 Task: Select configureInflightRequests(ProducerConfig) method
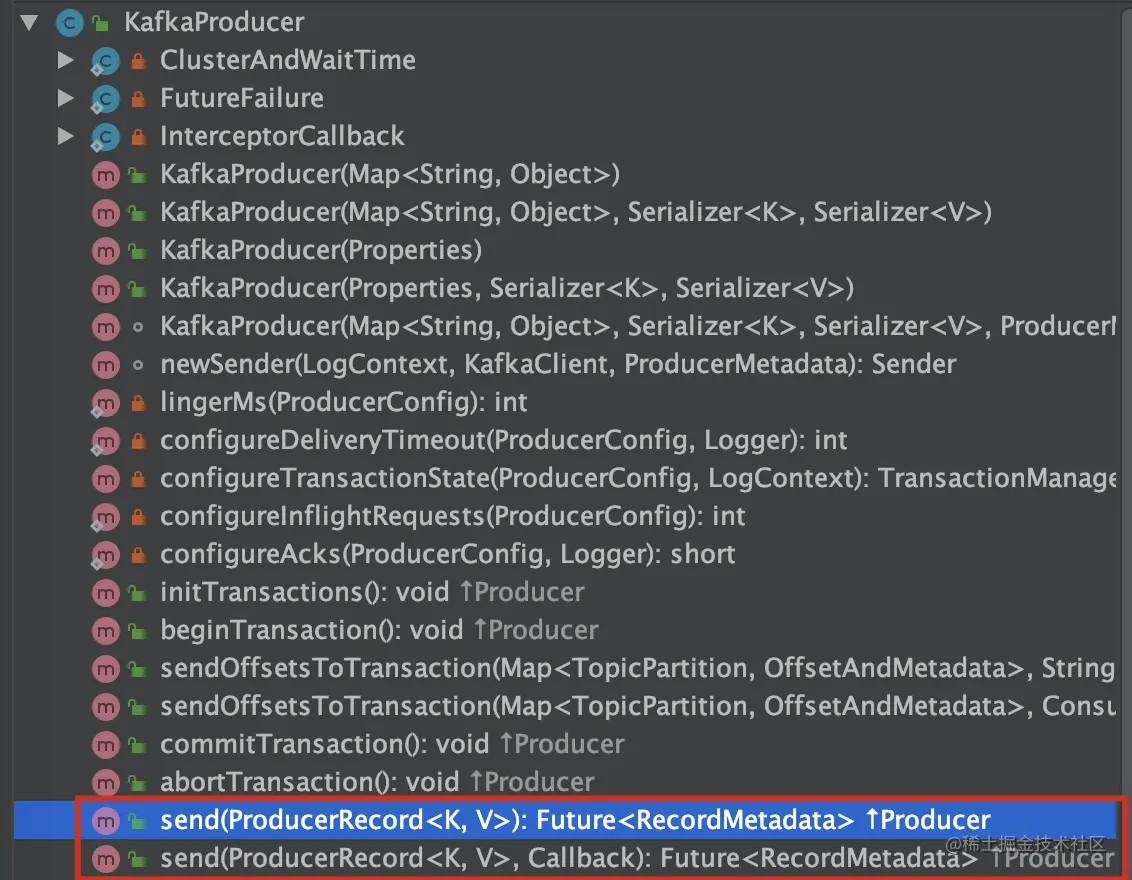point(453,516)
